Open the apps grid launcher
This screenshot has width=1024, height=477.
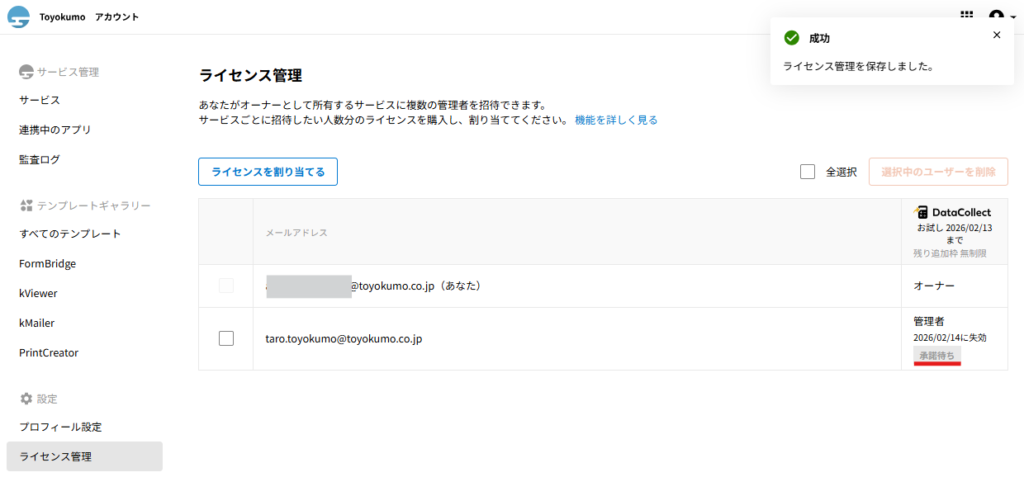pyautogui.click(x=966, y=16)
